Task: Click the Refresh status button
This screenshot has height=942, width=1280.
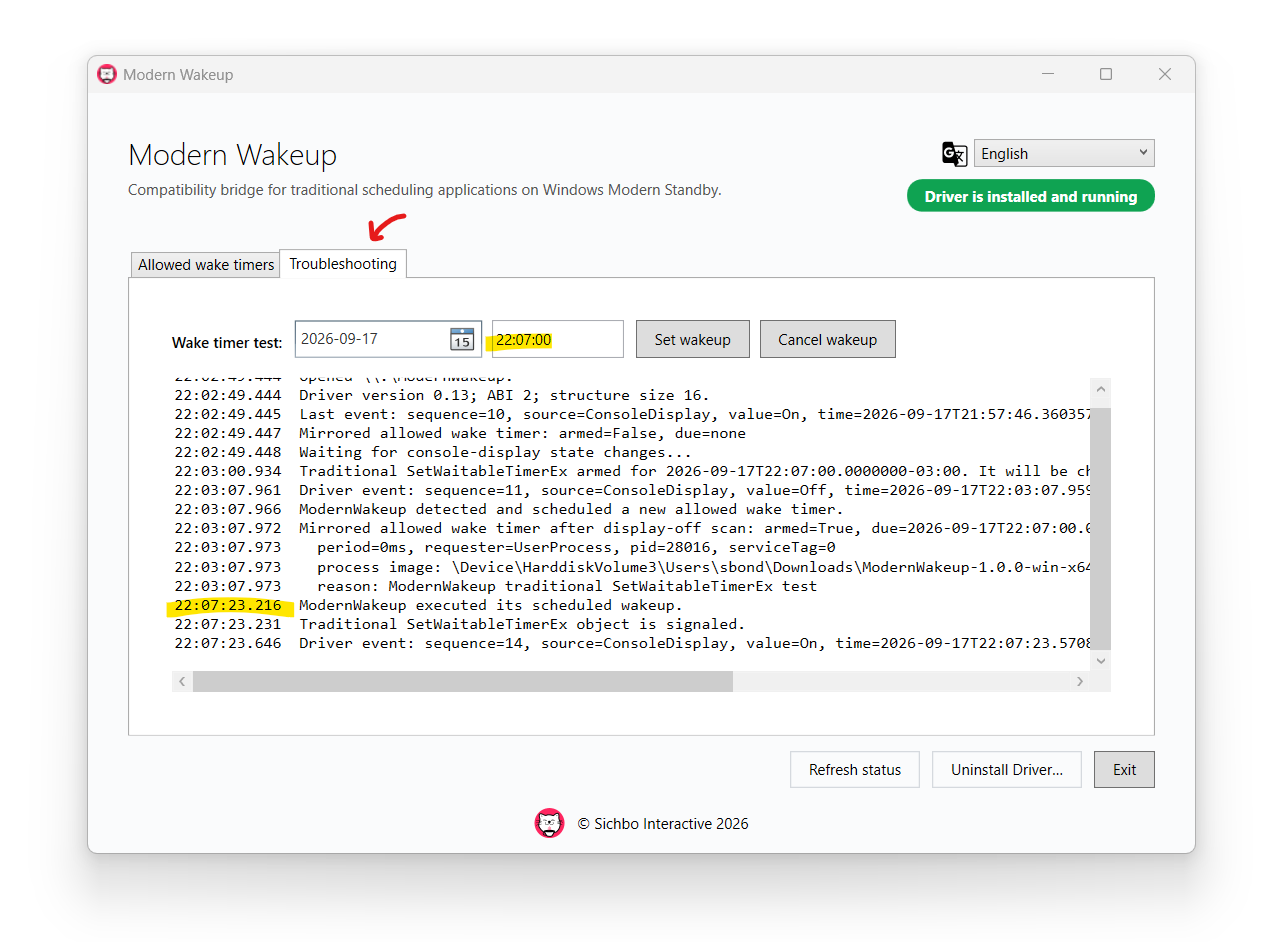Action: (x=855, y=770)
